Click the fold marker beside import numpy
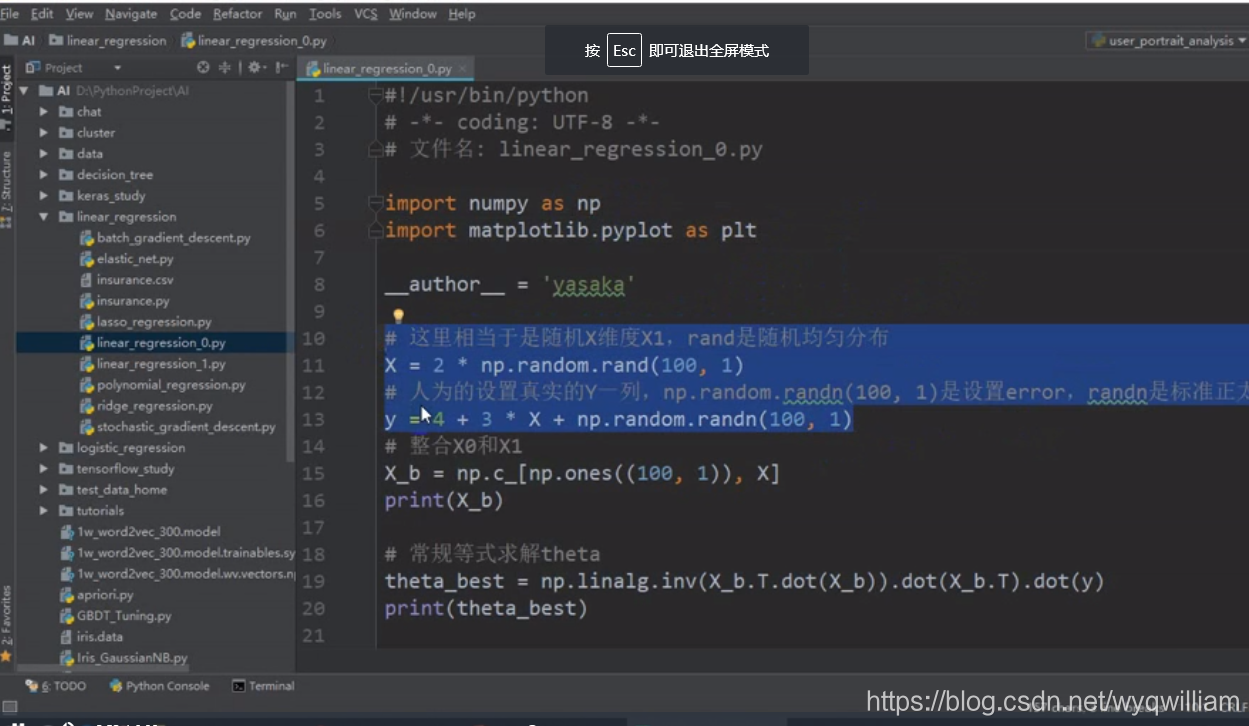 (x=376, y=203)
